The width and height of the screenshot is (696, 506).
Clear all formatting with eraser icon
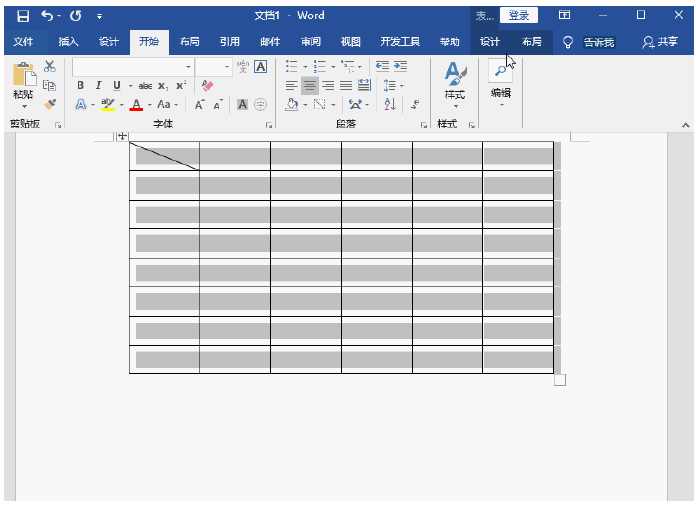tap(207, 85)
